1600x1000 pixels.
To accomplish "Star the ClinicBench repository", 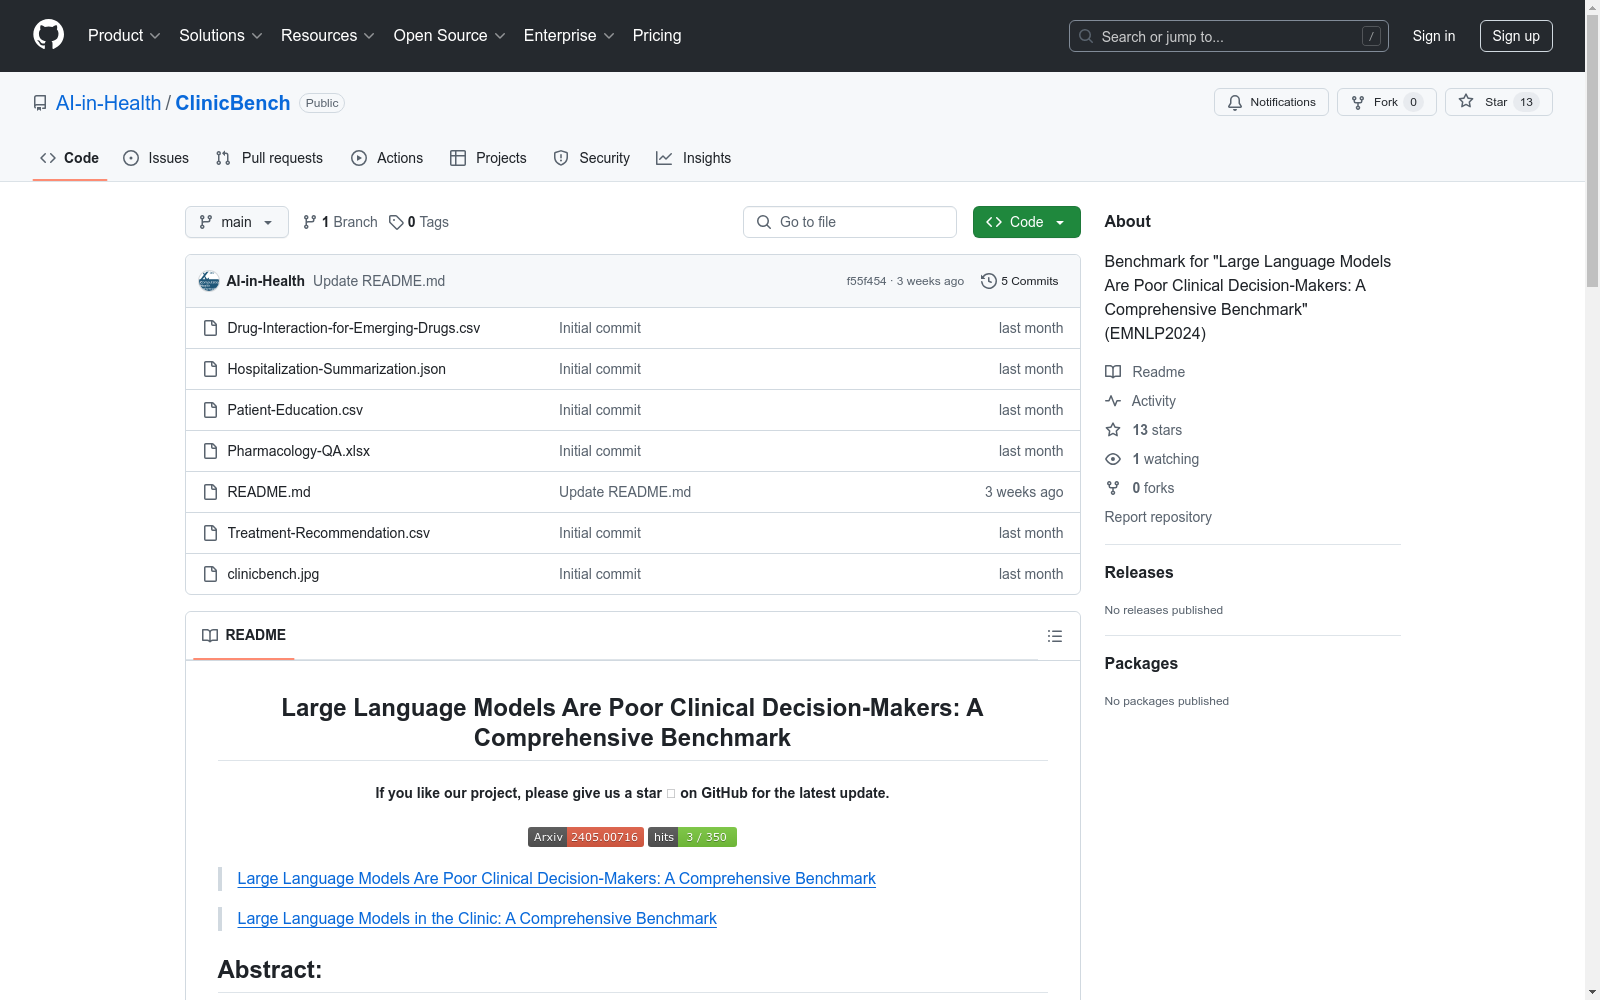I will click(x=1498, y=102).
